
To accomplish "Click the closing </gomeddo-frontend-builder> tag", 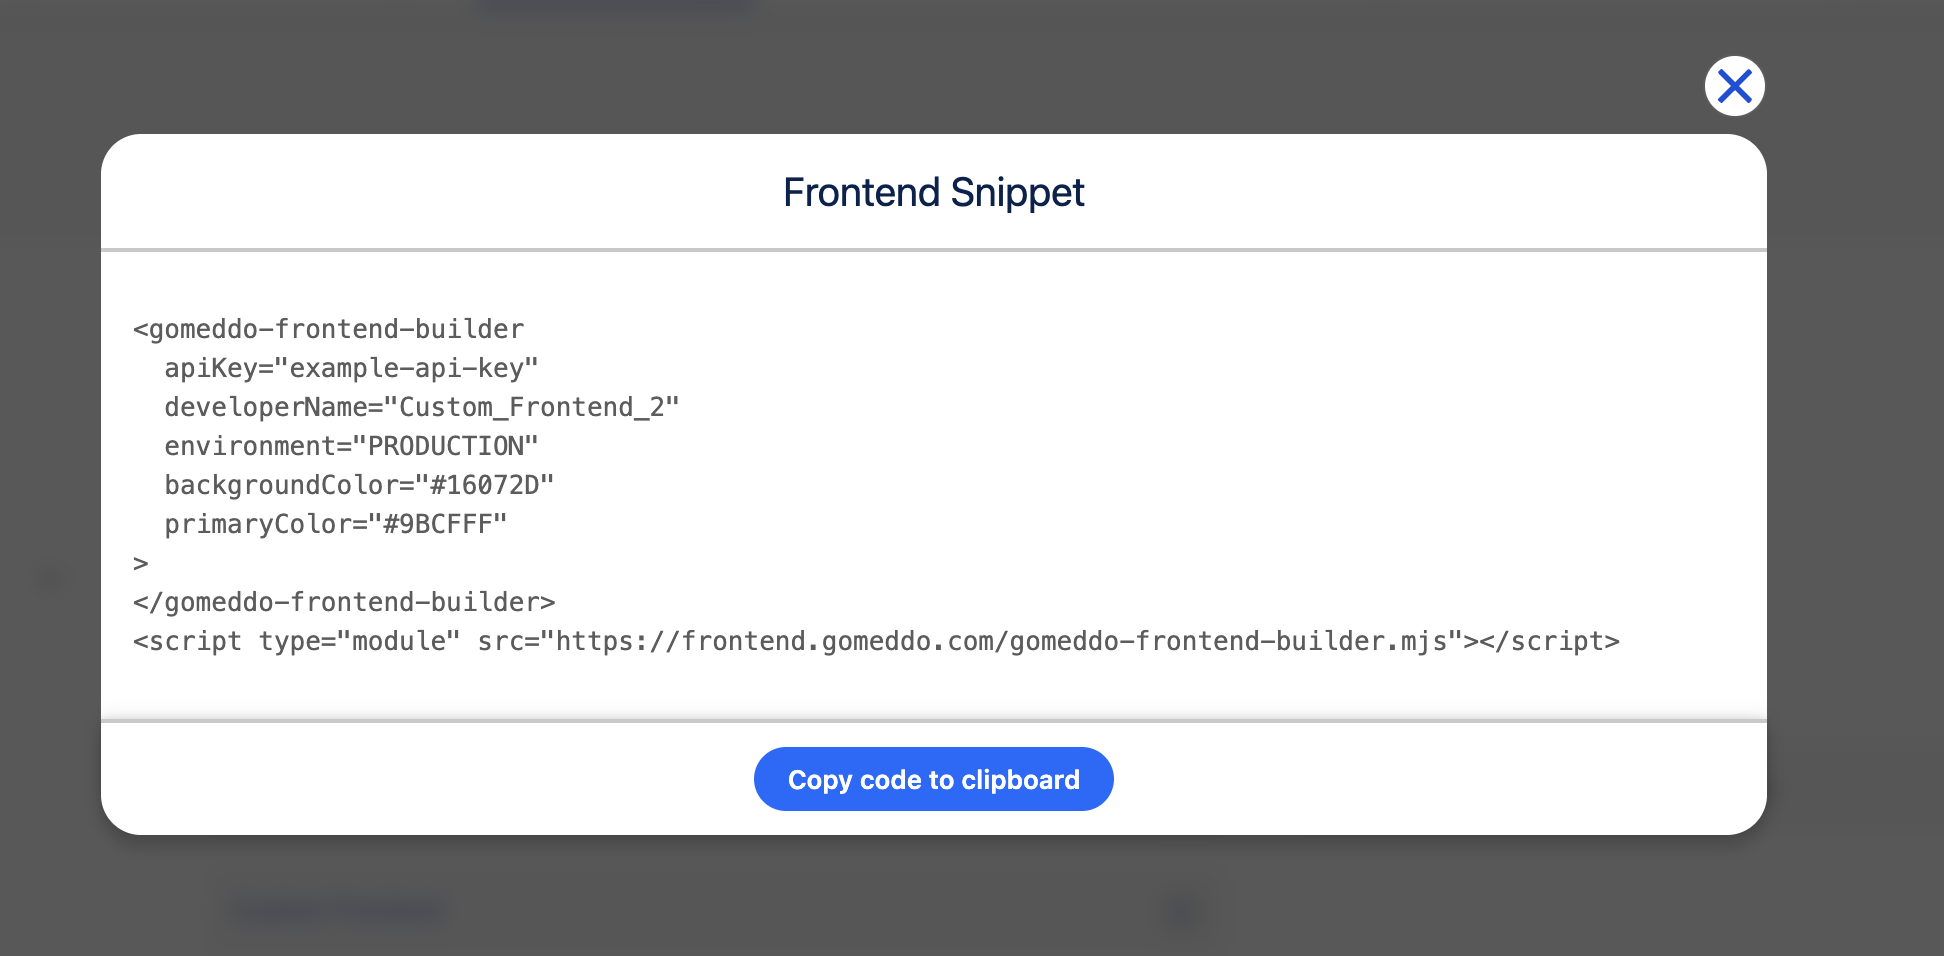I will click(x=344, y=602).
